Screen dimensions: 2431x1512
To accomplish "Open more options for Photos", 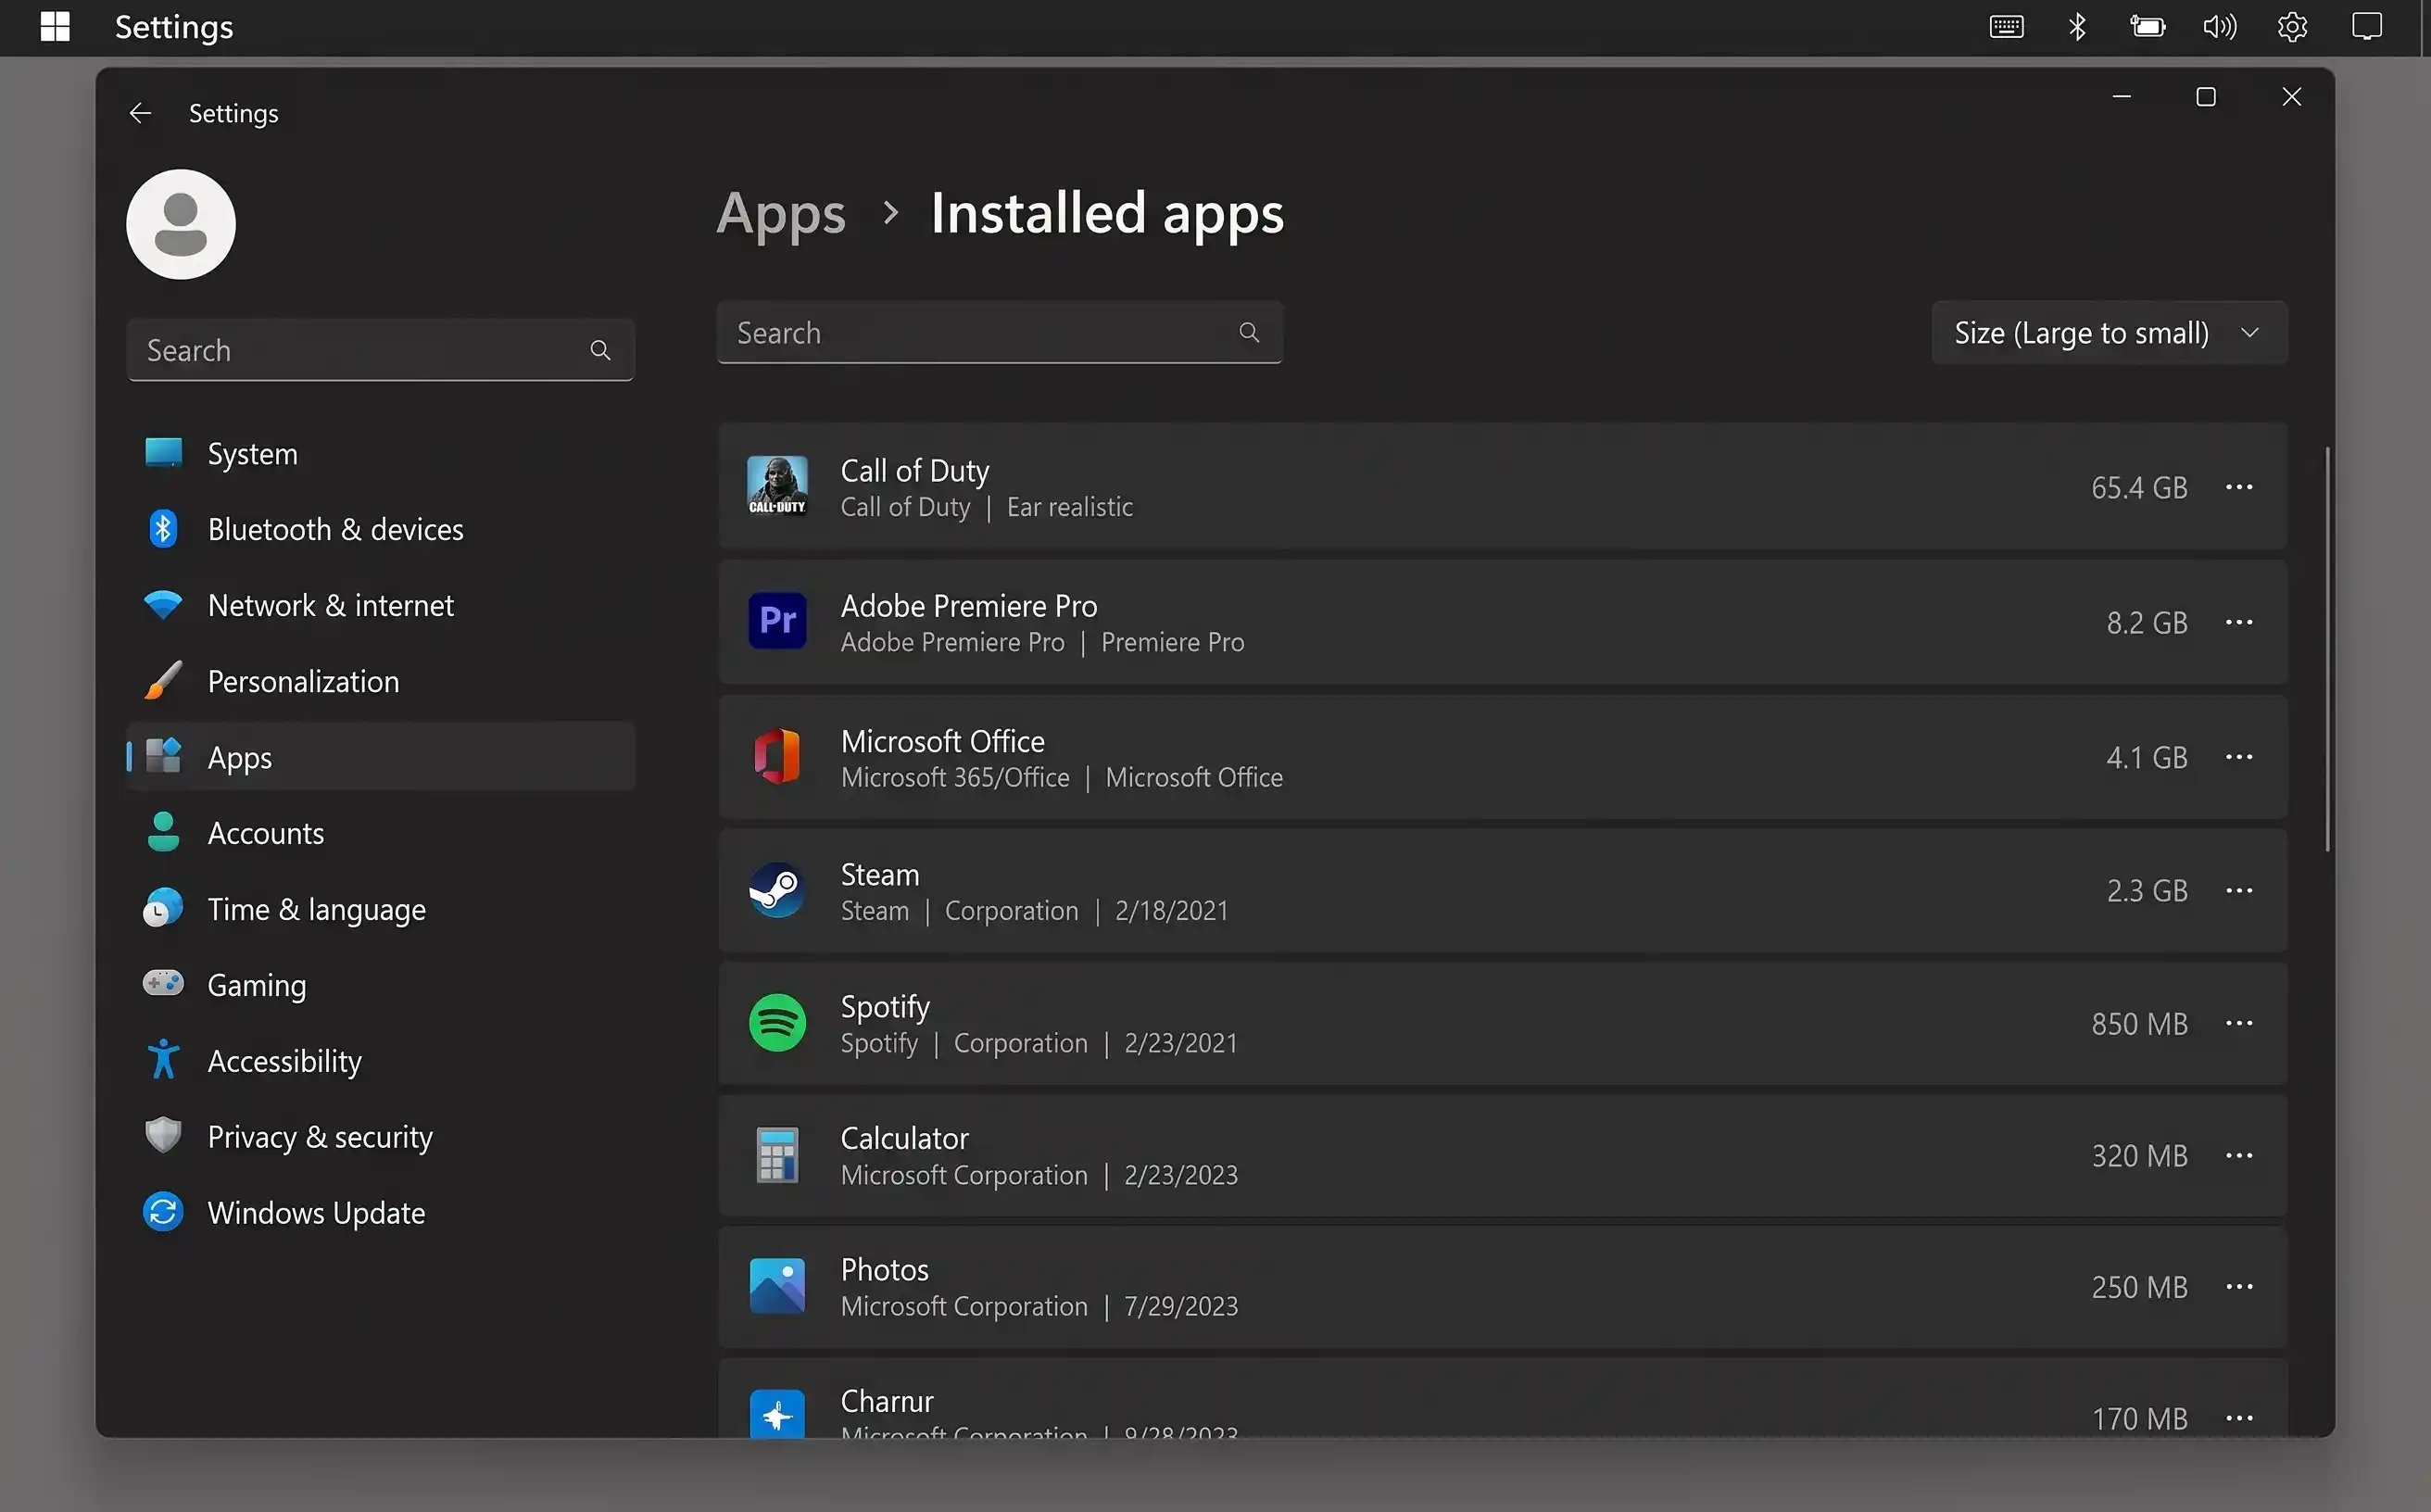I will [x=2239, y=1287].
